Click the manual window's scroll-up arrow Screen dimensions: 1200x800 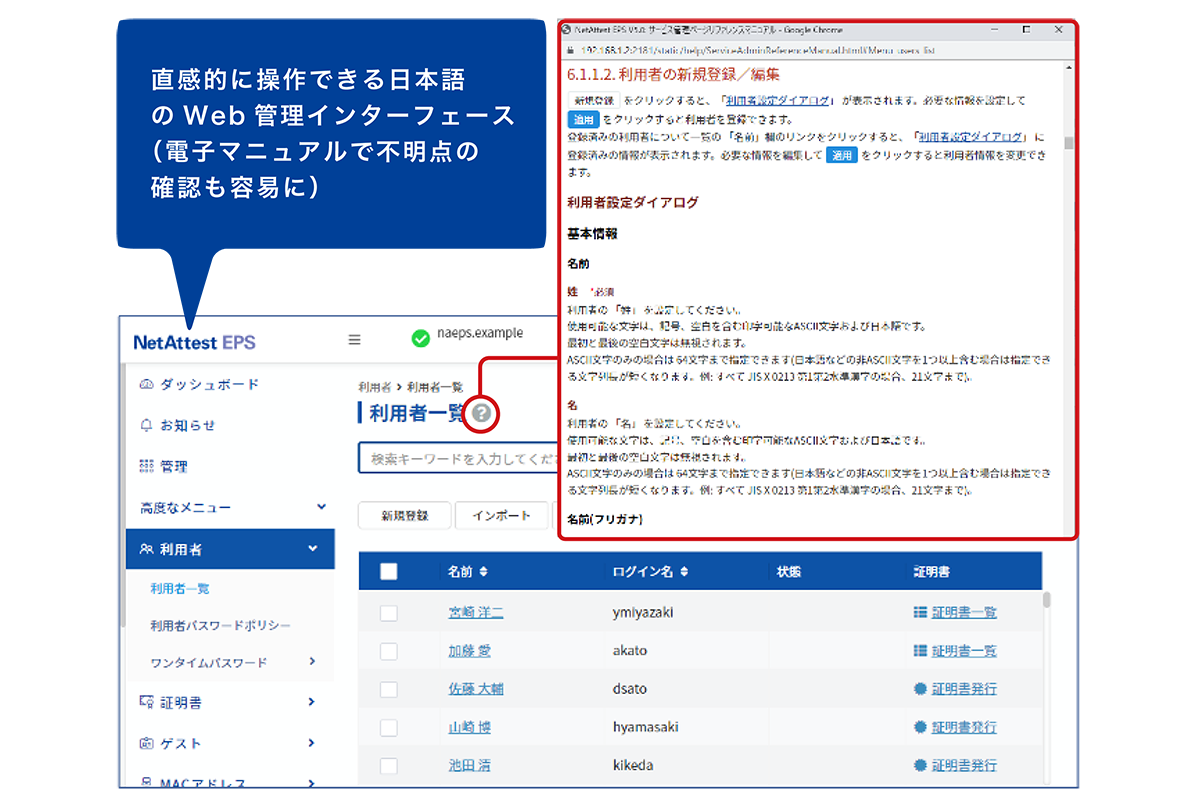1068,68
